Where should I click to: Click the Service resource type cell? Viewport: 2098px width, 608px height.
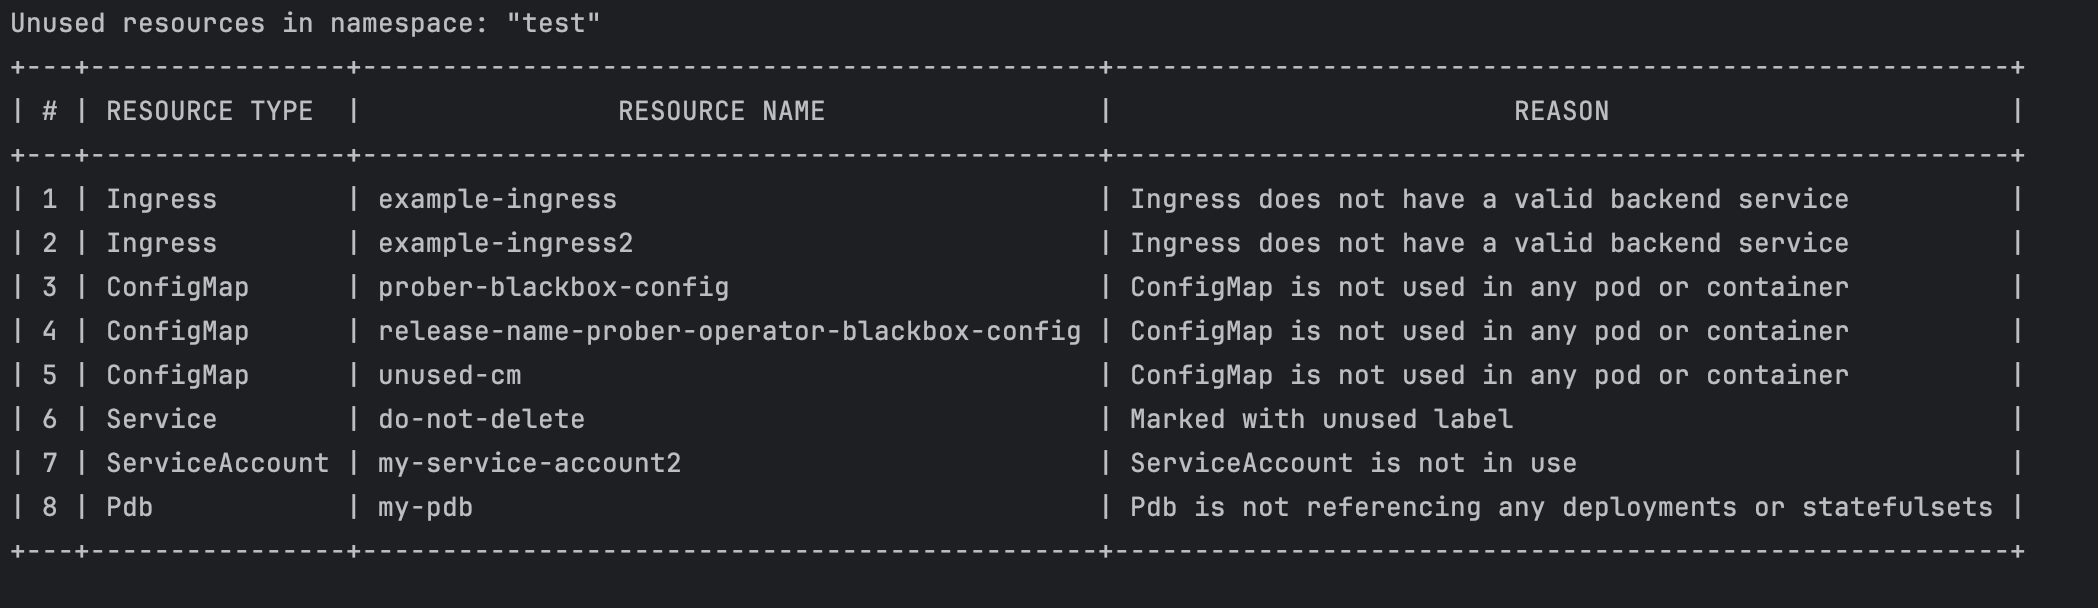(x=161, y=419)
